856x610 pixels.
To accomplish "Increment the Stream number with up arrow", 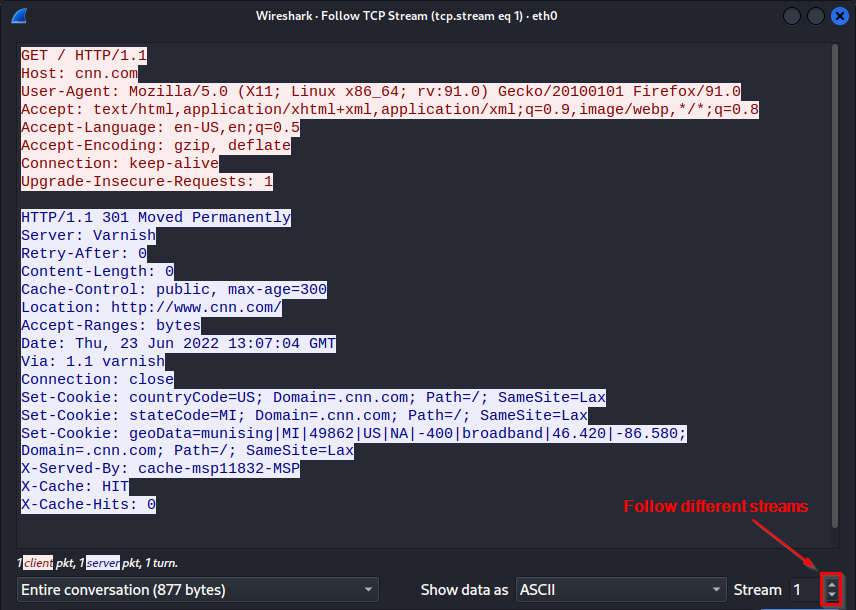I will (831, 584).
